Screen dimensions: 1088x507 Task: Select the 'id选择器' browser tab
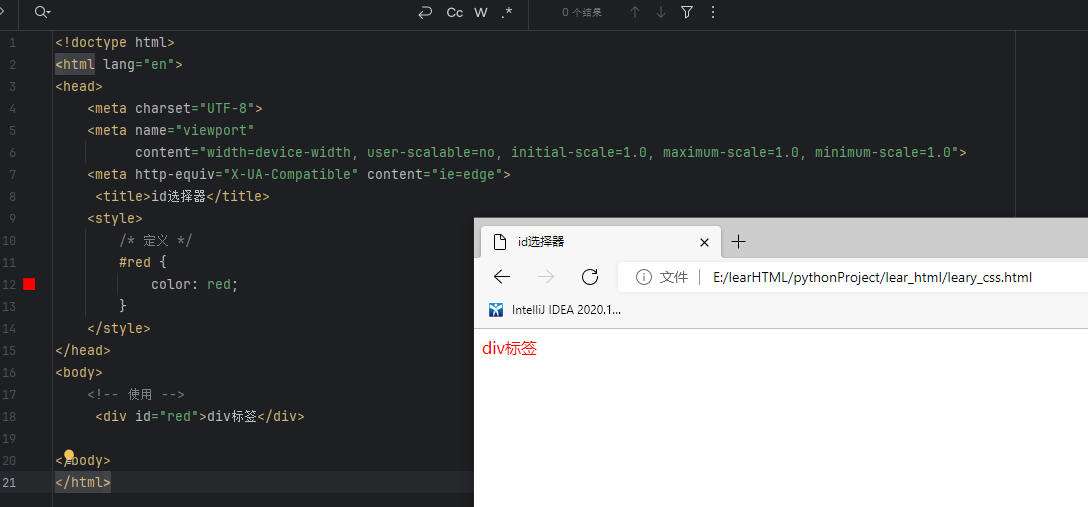click(601, 241)
